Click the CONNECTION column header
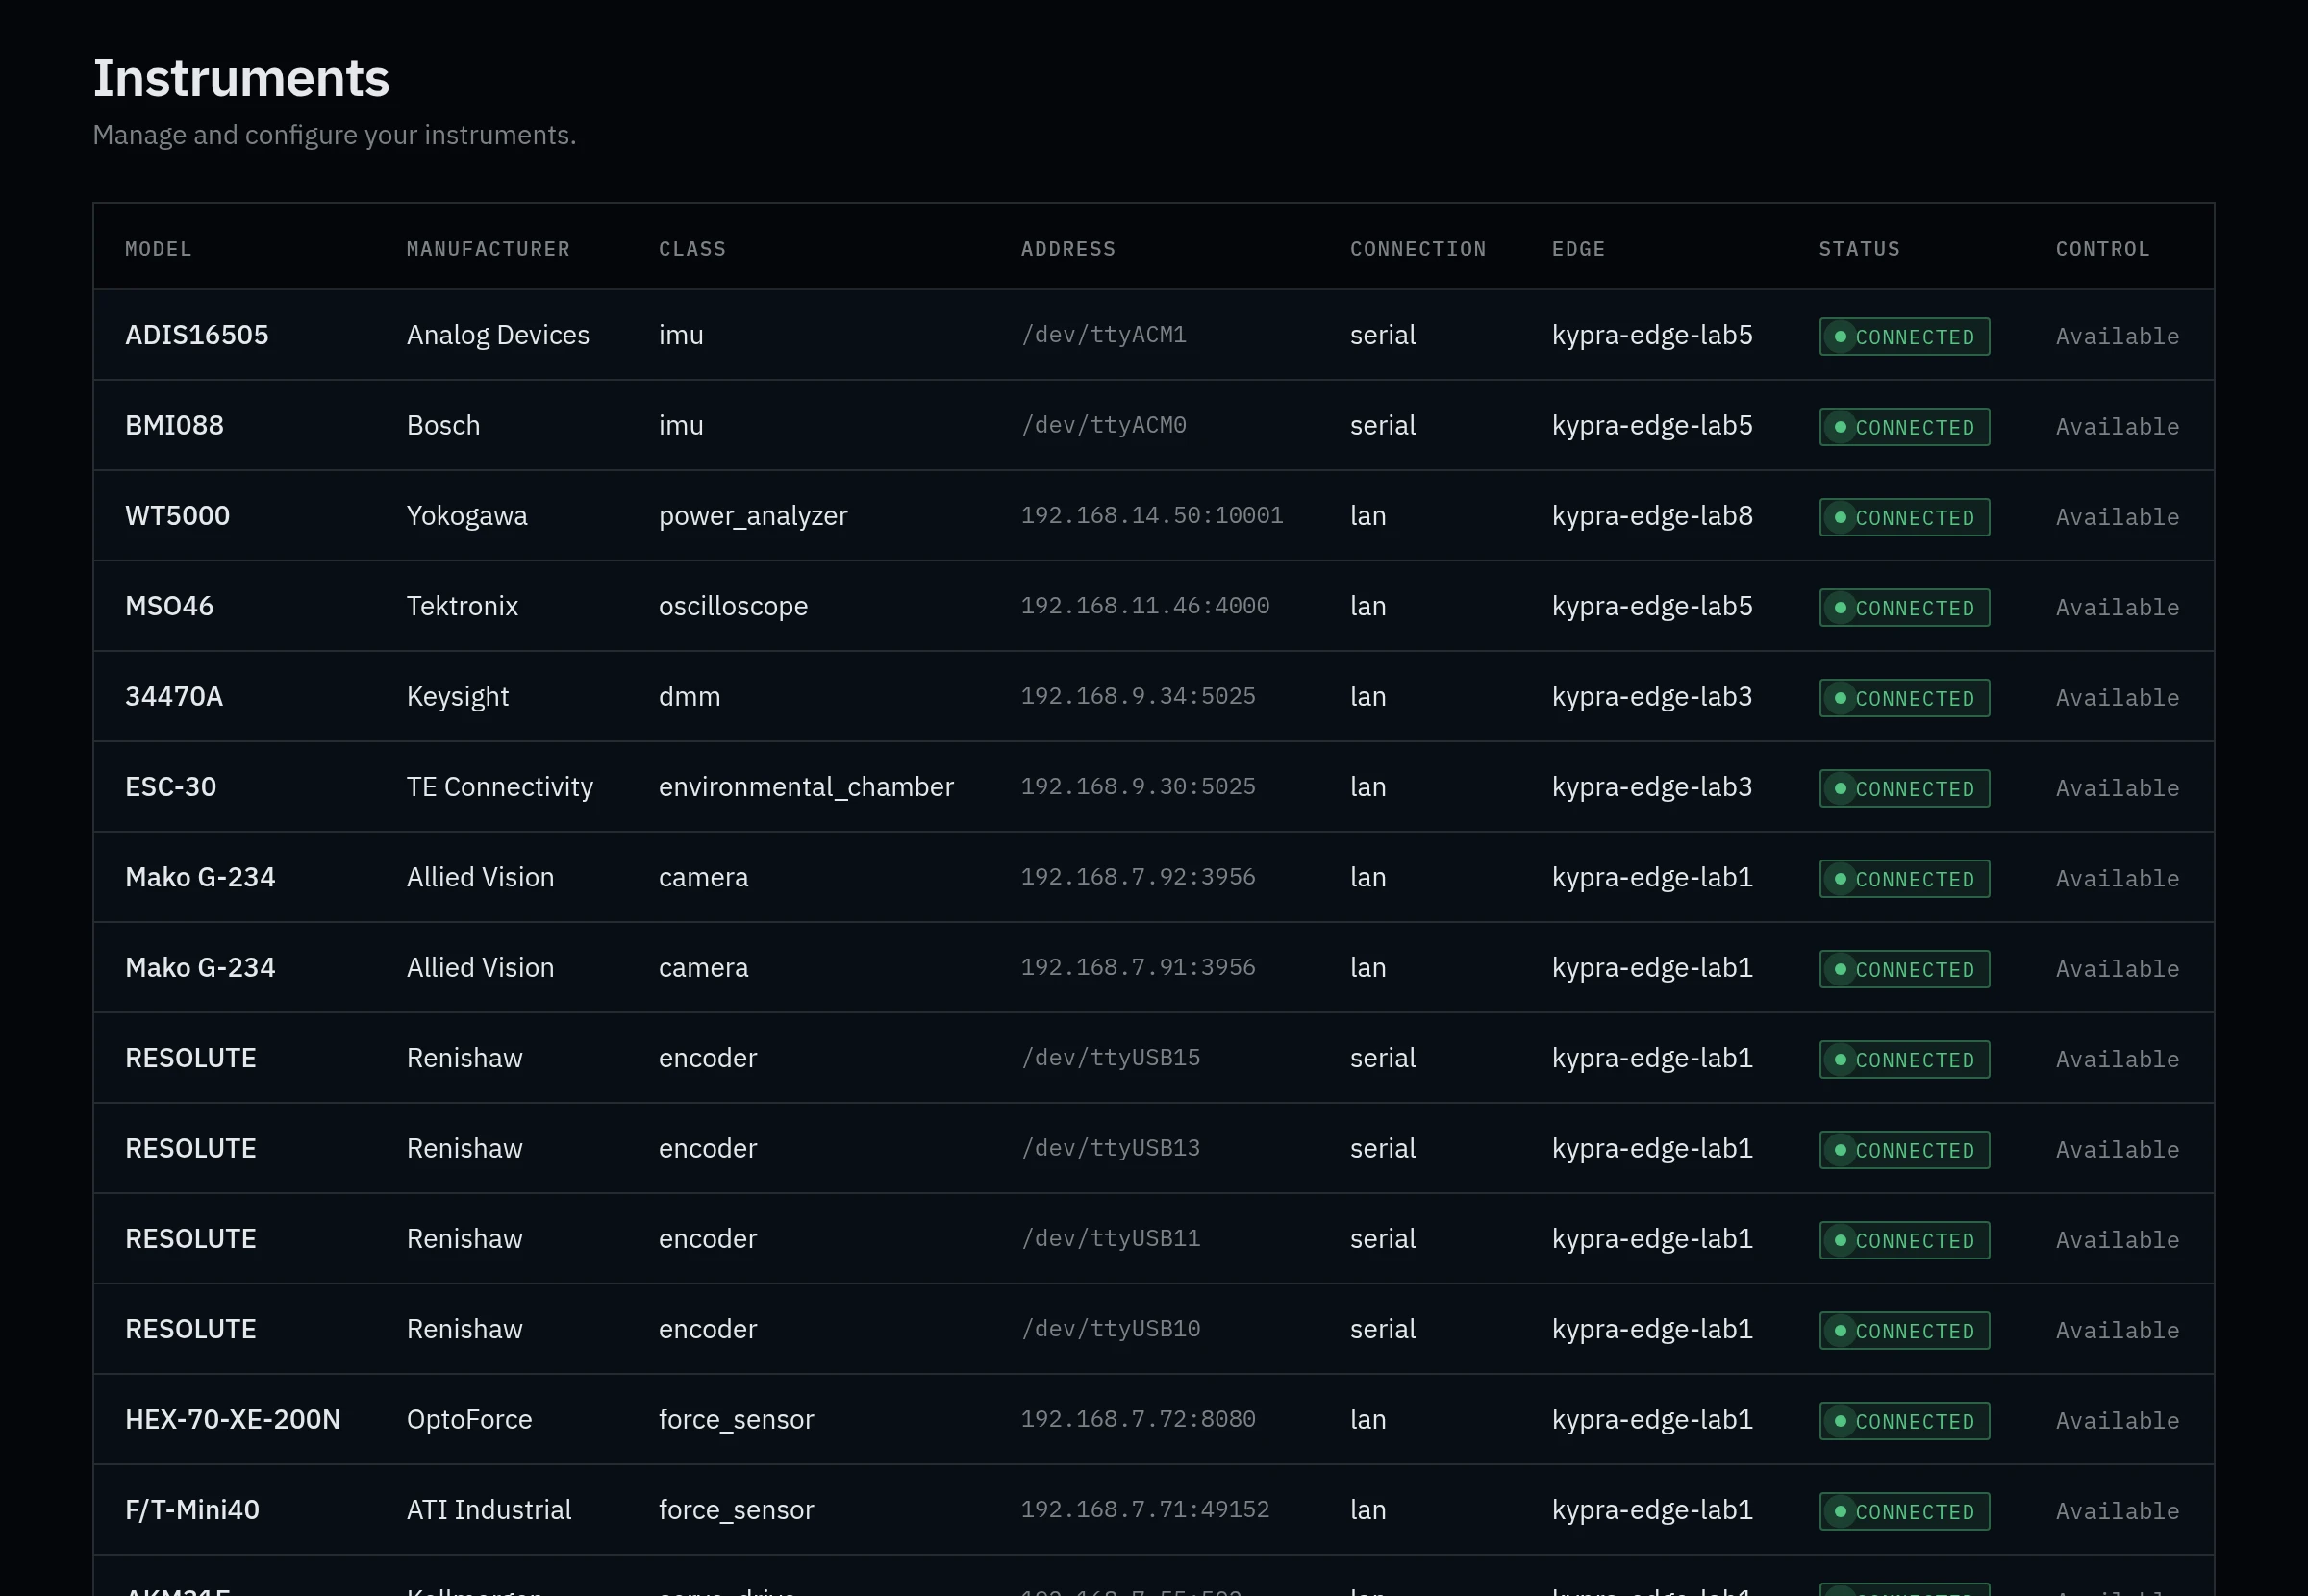Viewport: 2308px width, 1596px height. (x=1418, y=249)
